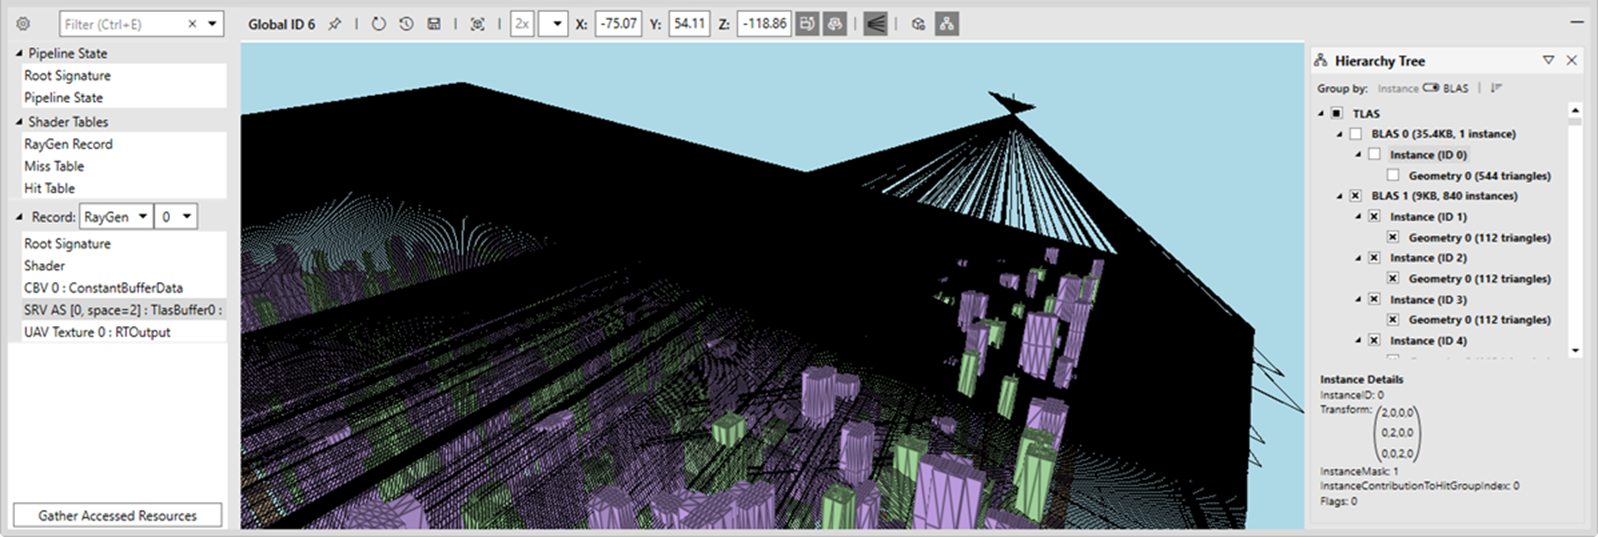The height and width of the screenshot is (537, 1598).
Task: Open Hierarchy Tree panel options triangle
Action: click(x=1548, y=61)
